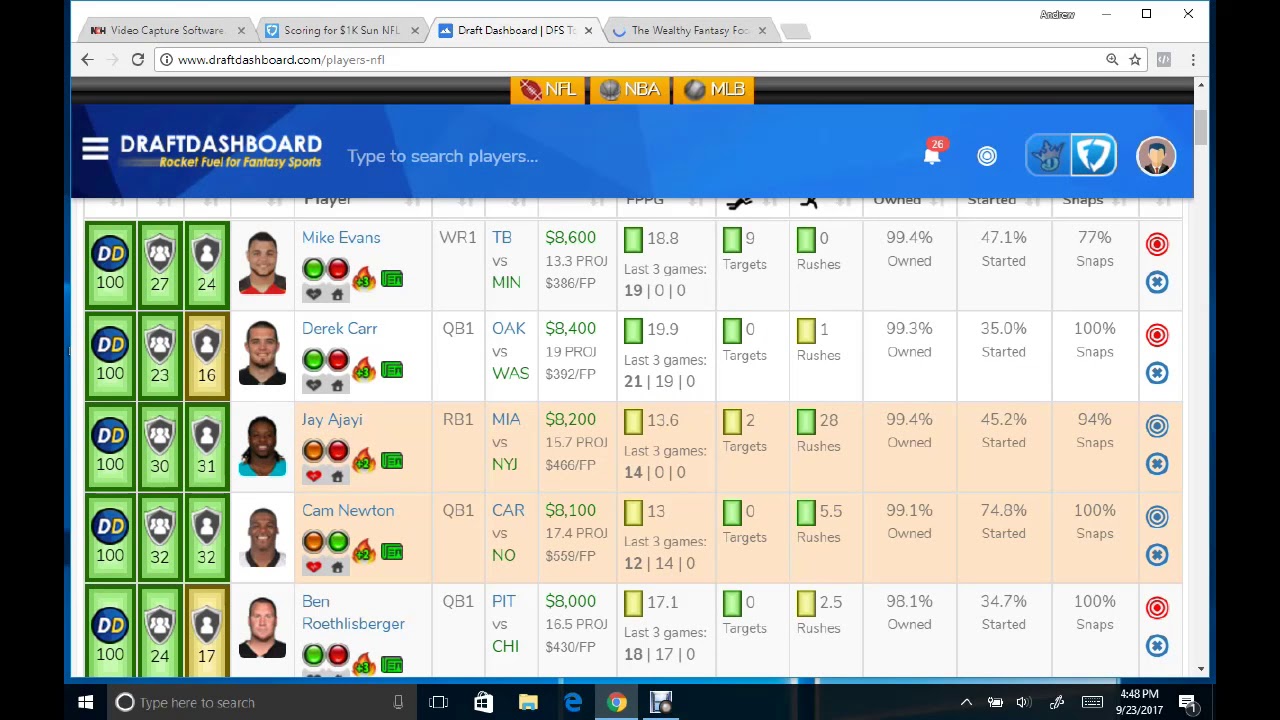Switch to DraftKings site with crown icon
The width and height of the screenshot is (1280, 720).
click(x=1048, y=156)
